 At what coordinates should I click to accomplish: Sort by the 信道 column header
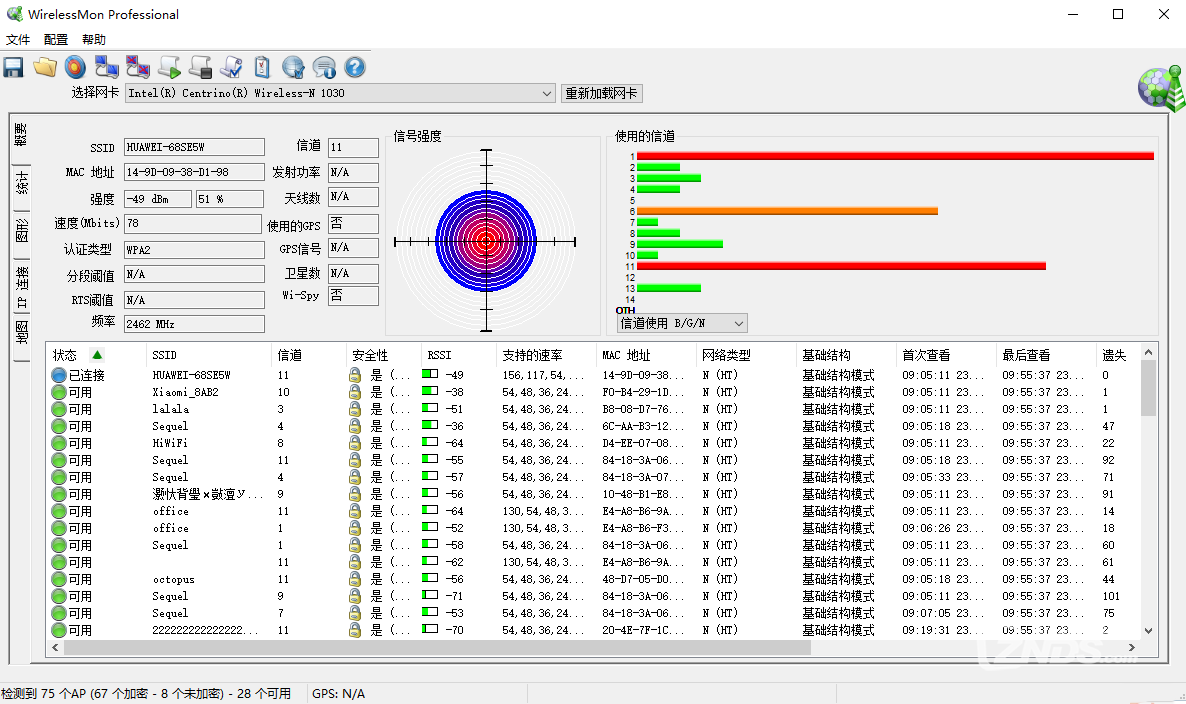[x=308, y=355]
